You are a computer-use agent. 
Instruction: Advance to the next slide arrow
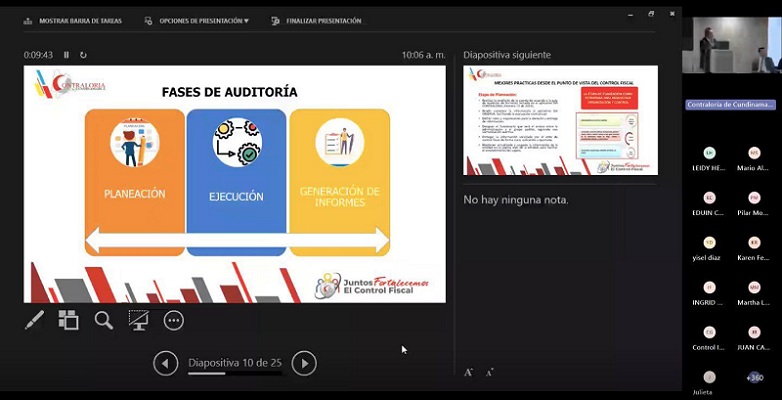click(x=304, y=363)
